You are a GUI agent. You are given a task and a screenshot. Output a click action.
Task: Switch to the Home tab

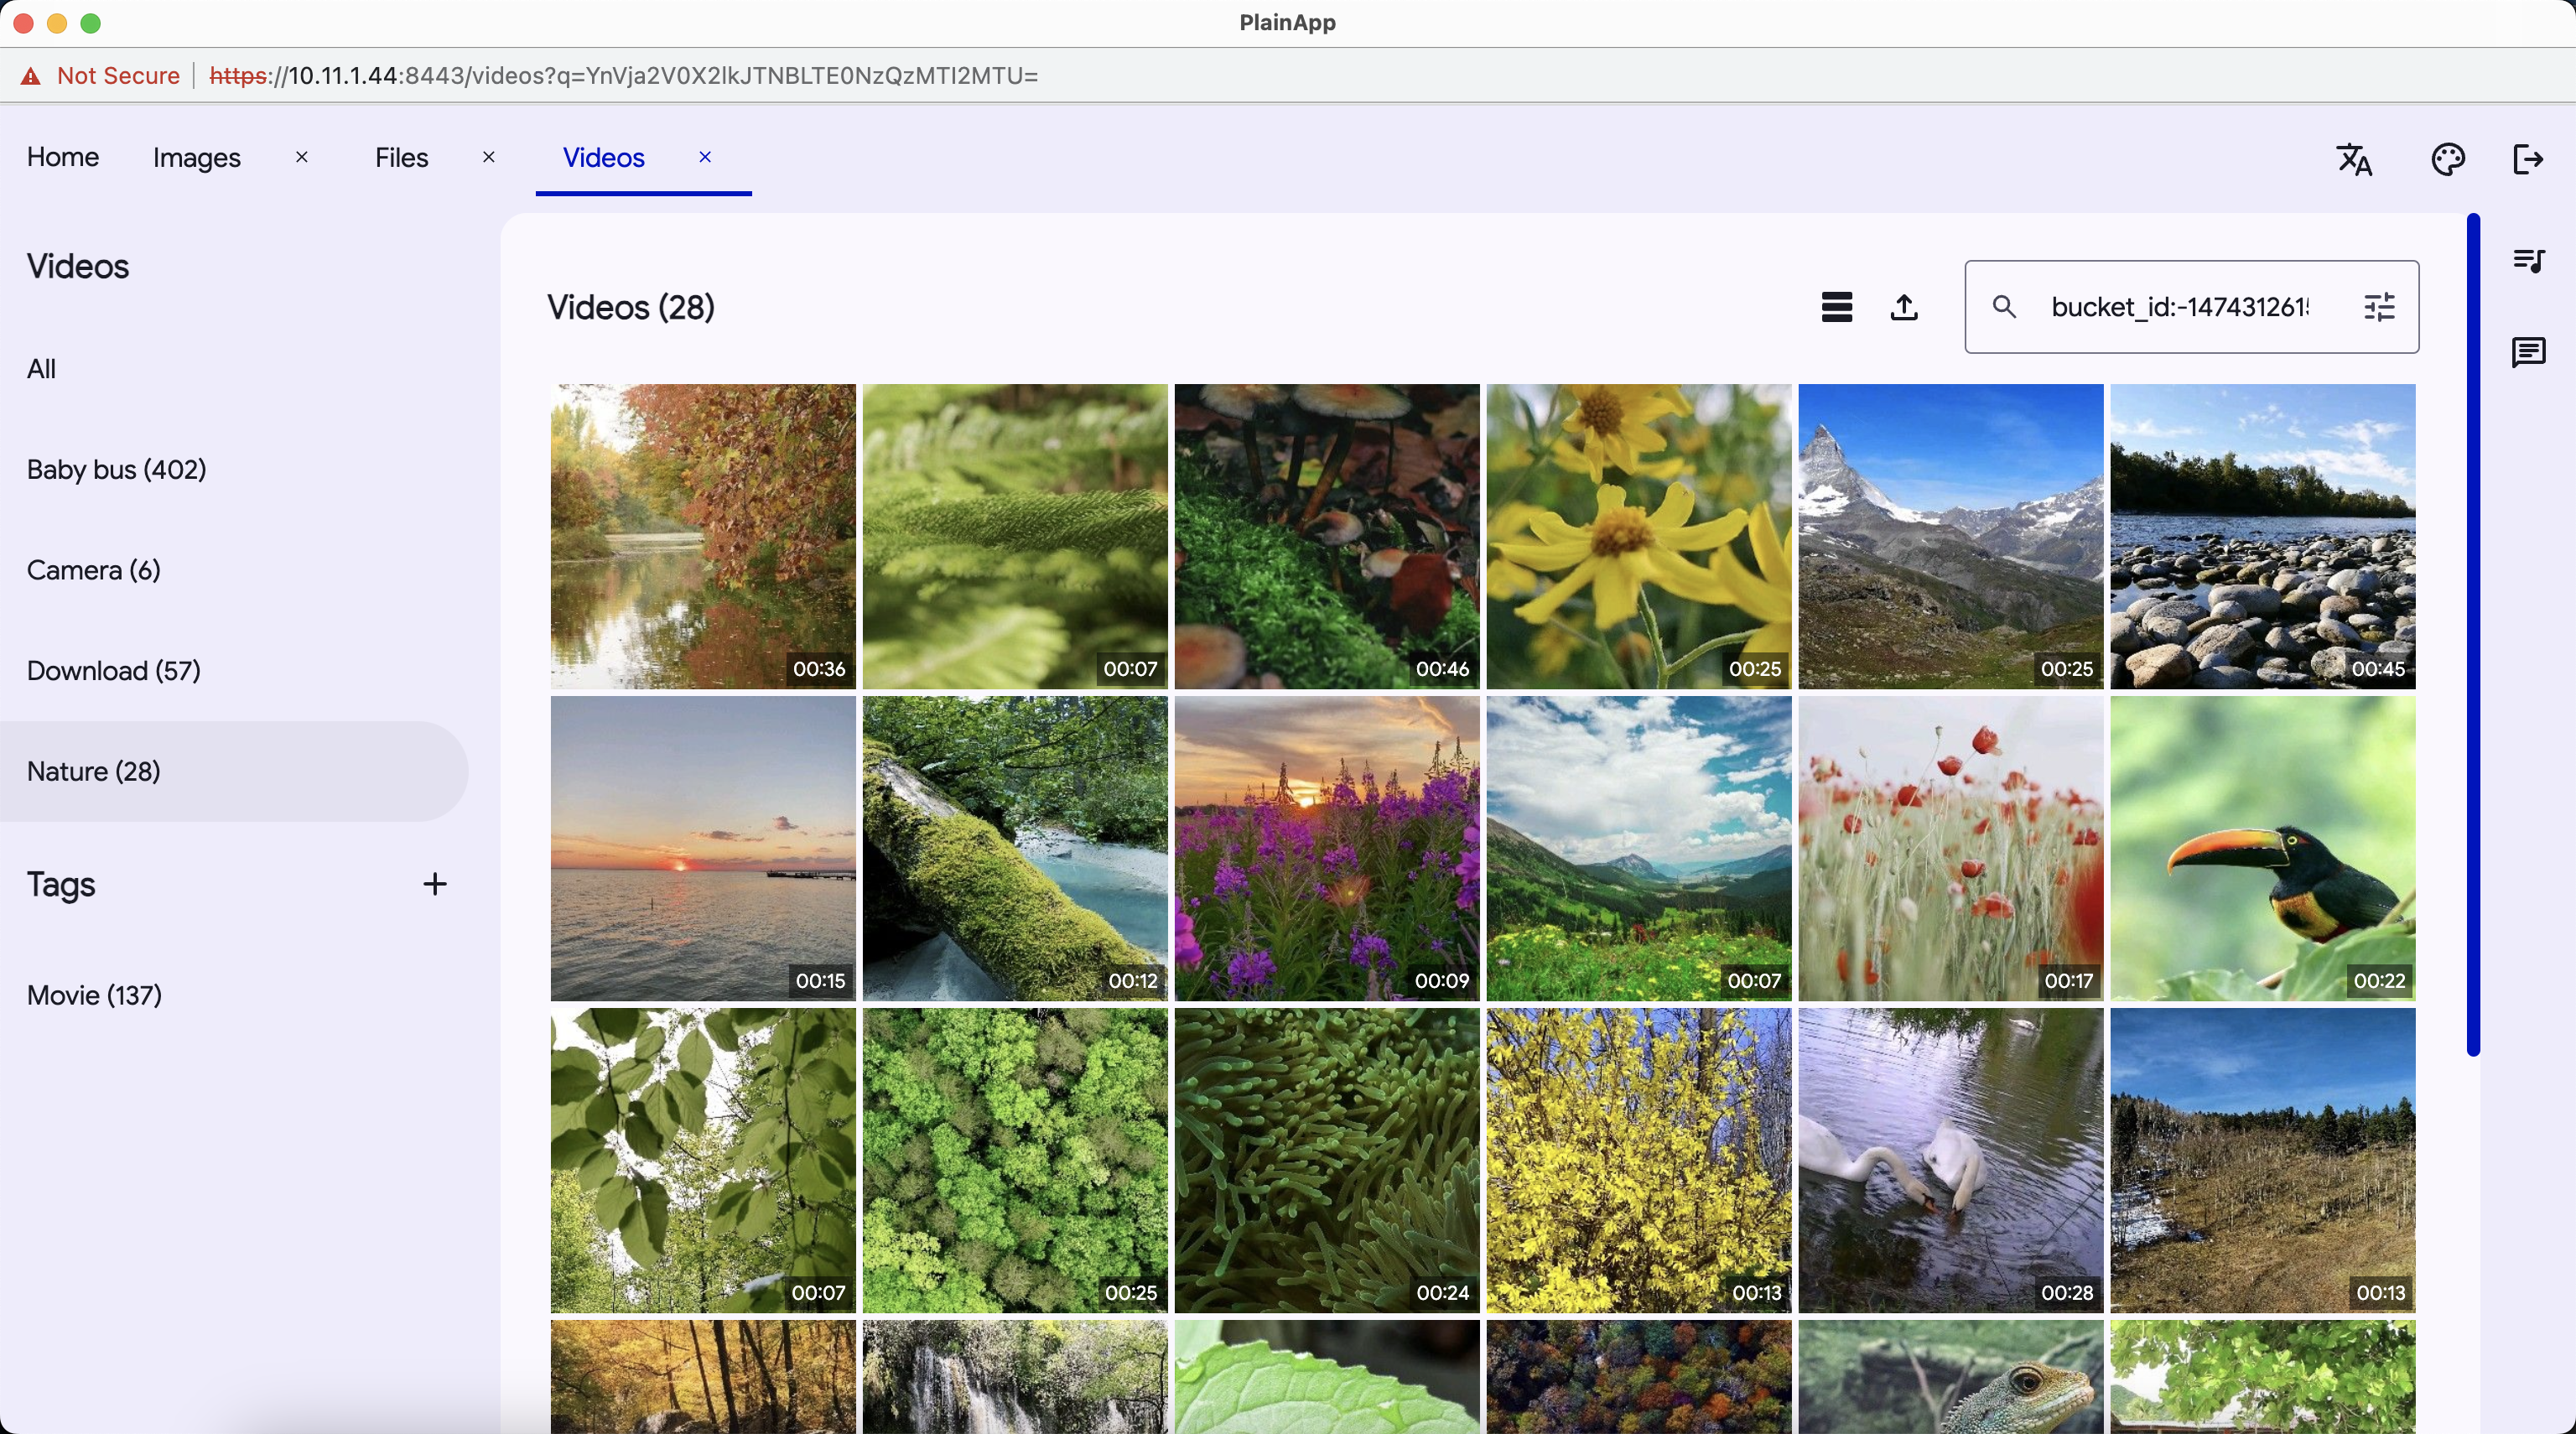coord(63,157)
